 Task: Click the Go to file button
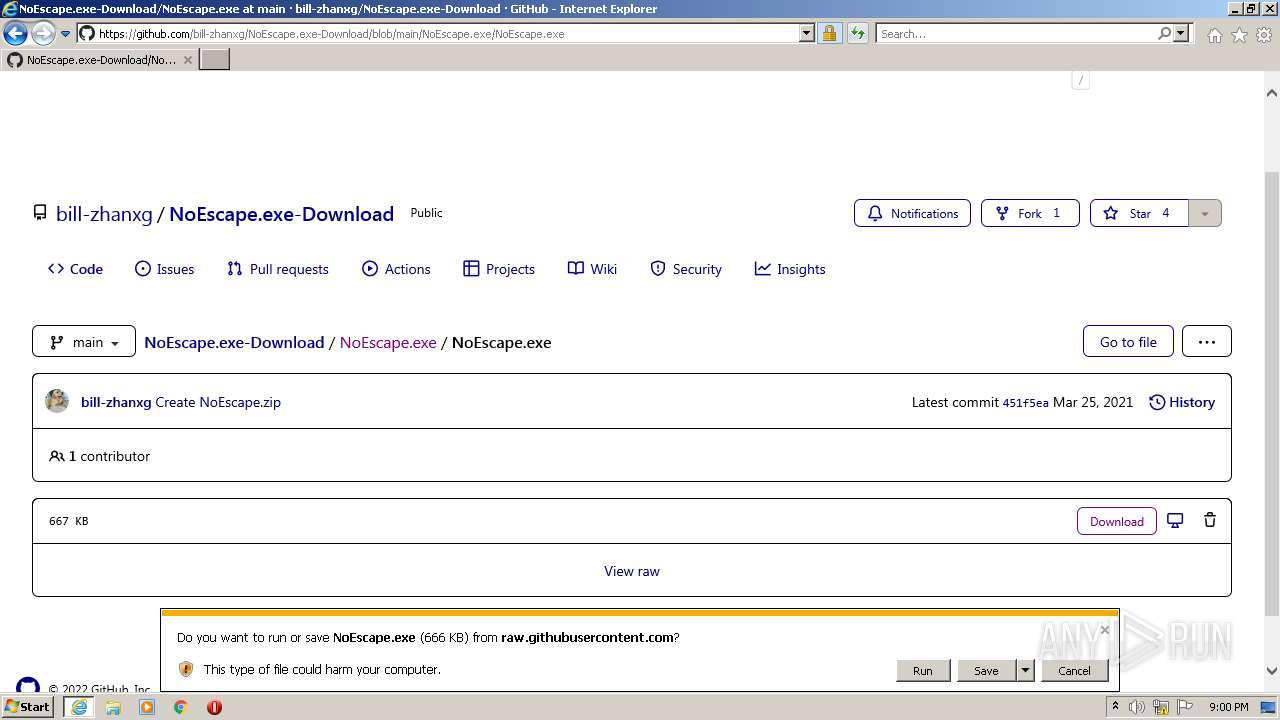[1128, 341]
